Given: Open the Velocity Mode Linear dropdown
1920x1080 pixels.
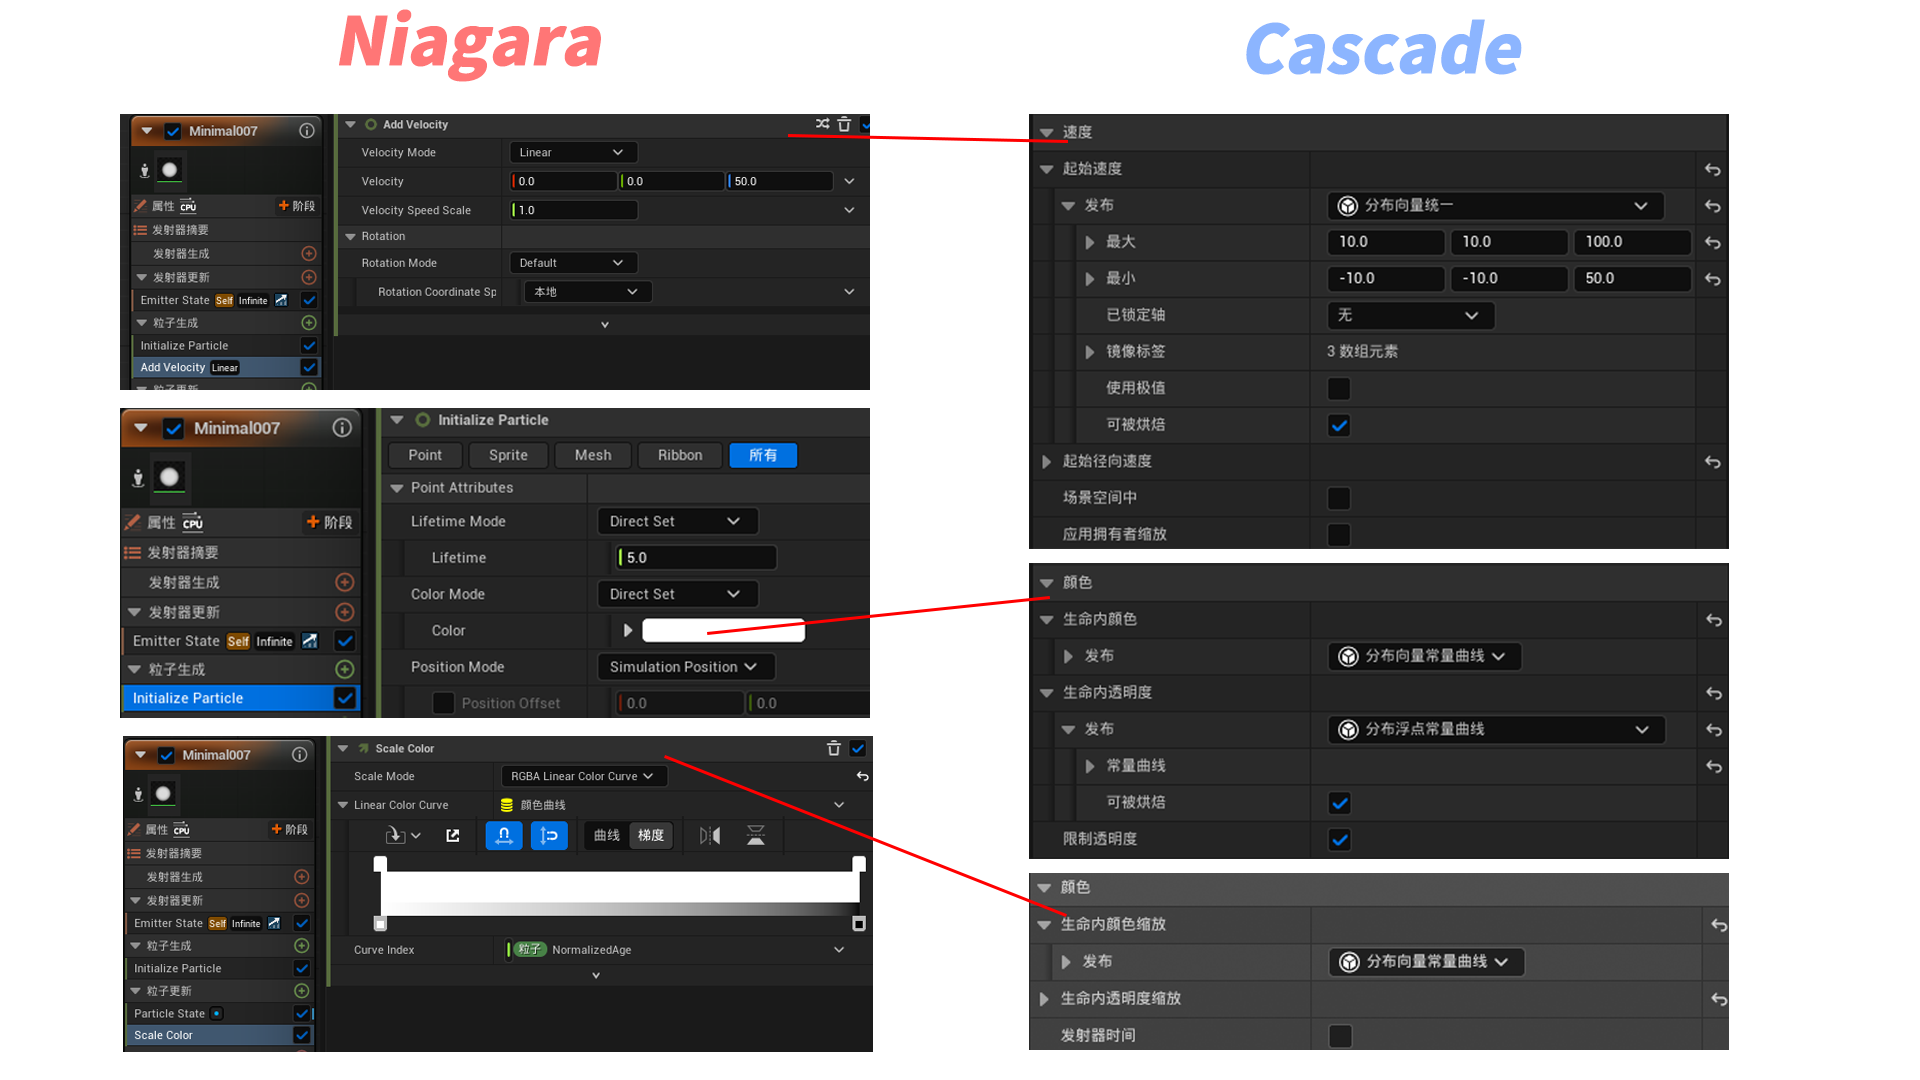Looking at the screenshot, I should click(572, 152).
